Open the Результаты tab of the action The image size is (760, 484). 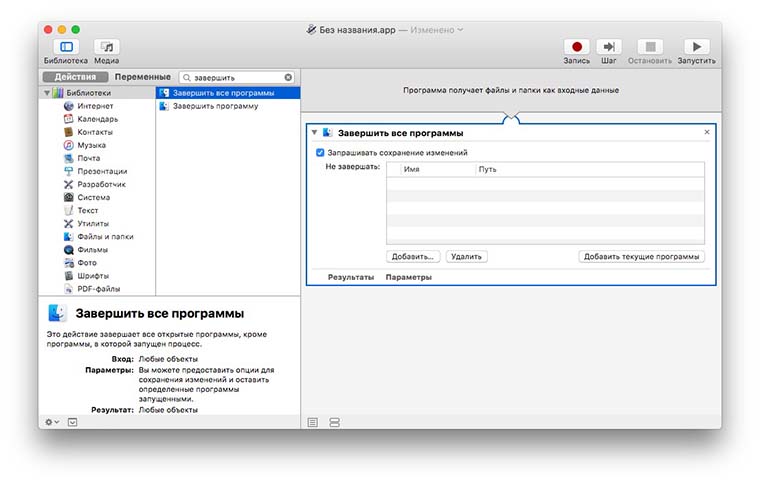[351, 278]
